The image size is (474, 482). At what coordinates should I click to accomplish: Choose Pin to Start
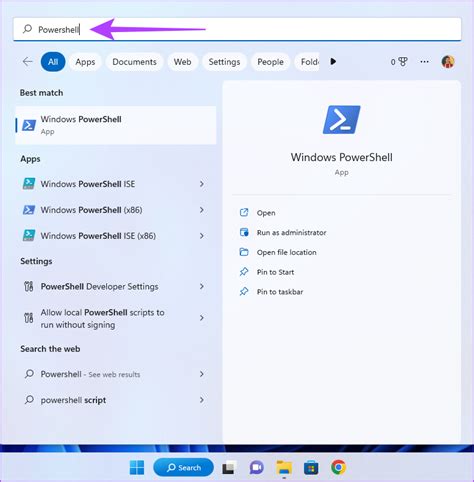pos(275,272)
